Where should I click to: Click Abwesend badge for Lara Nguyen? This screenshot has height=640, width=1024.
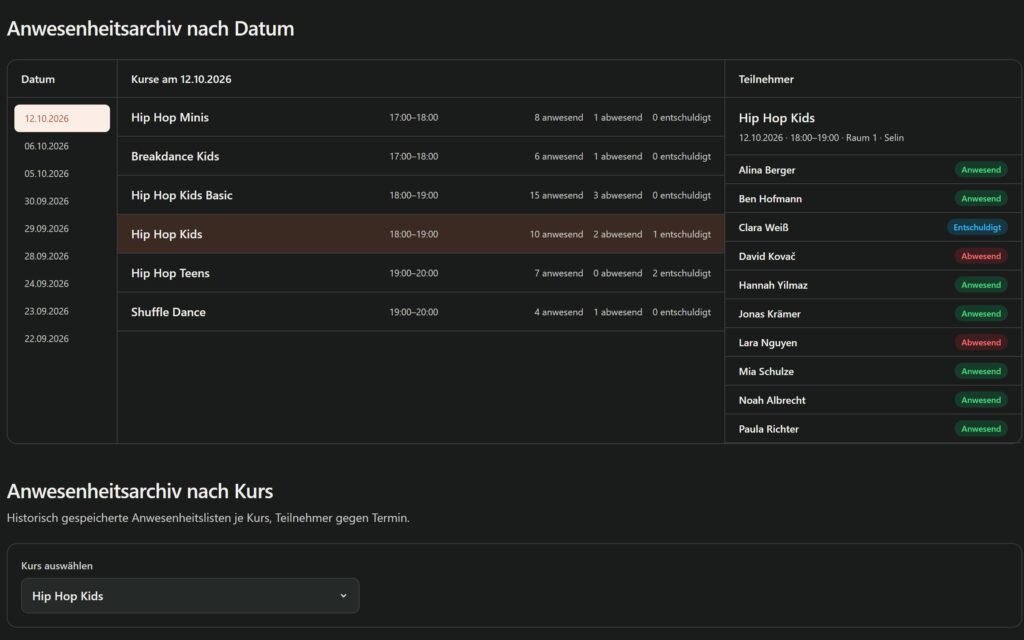click(x=981, y=342)
